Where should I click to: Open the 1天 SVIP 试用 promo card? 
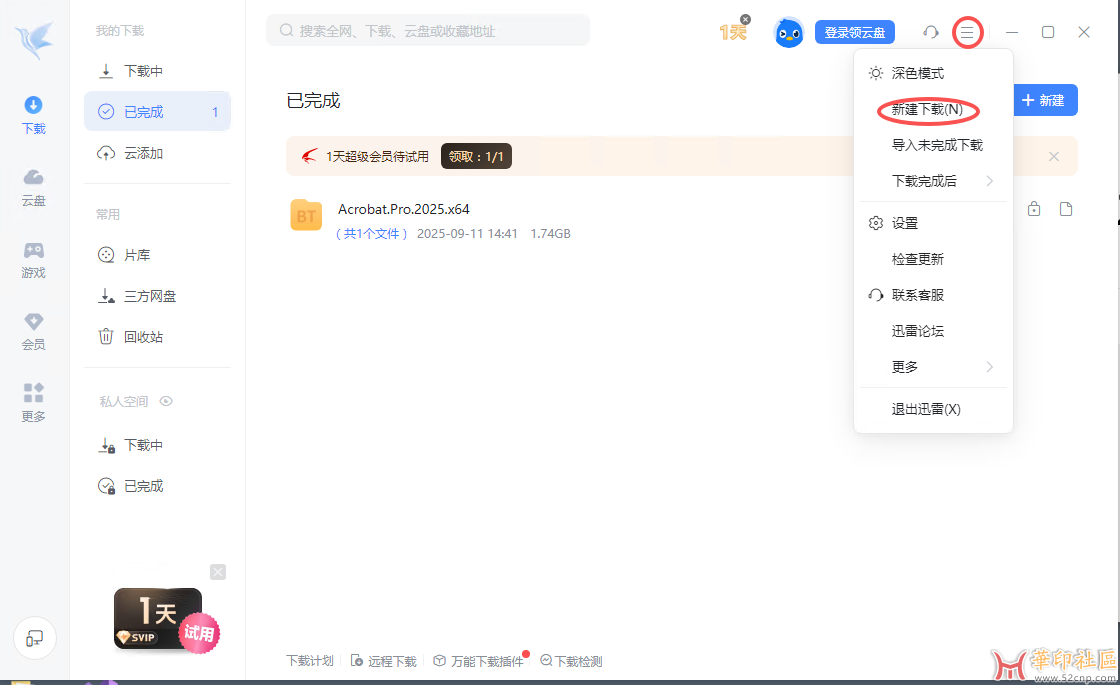pos(166,620)
